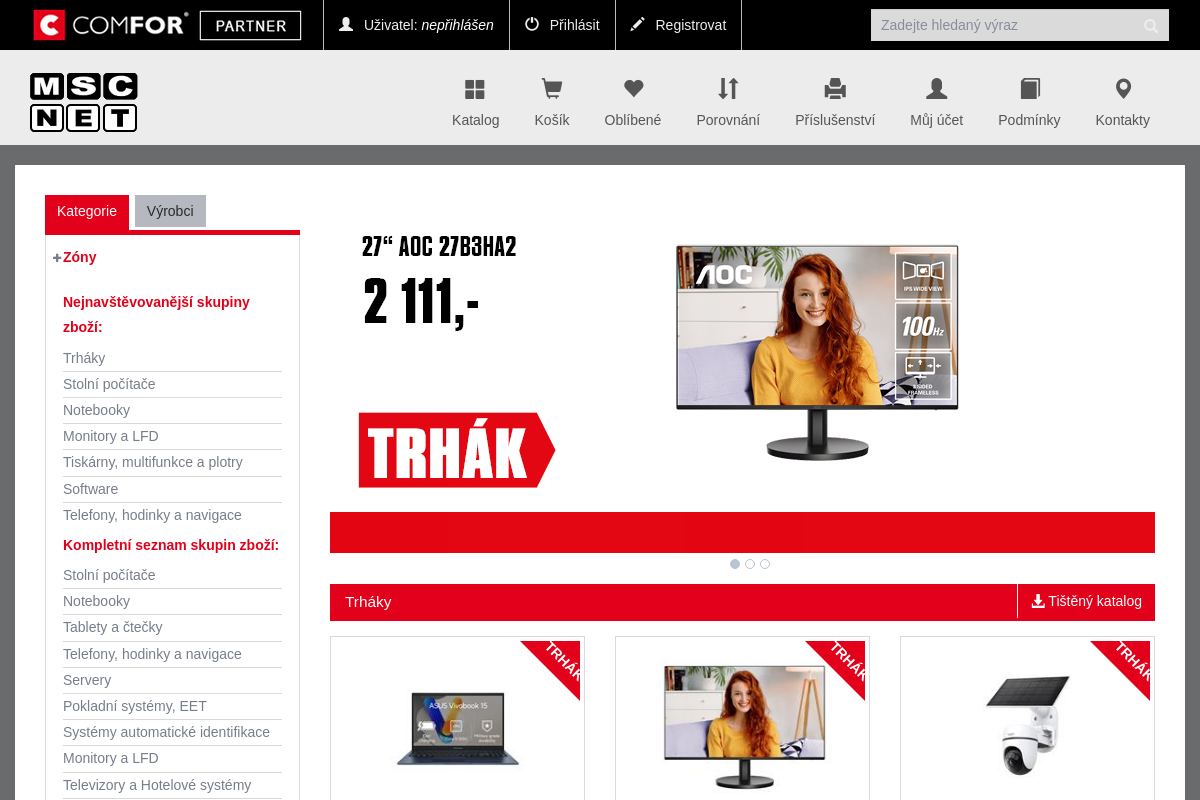Click the PARTNER badge

click(250, 25)
